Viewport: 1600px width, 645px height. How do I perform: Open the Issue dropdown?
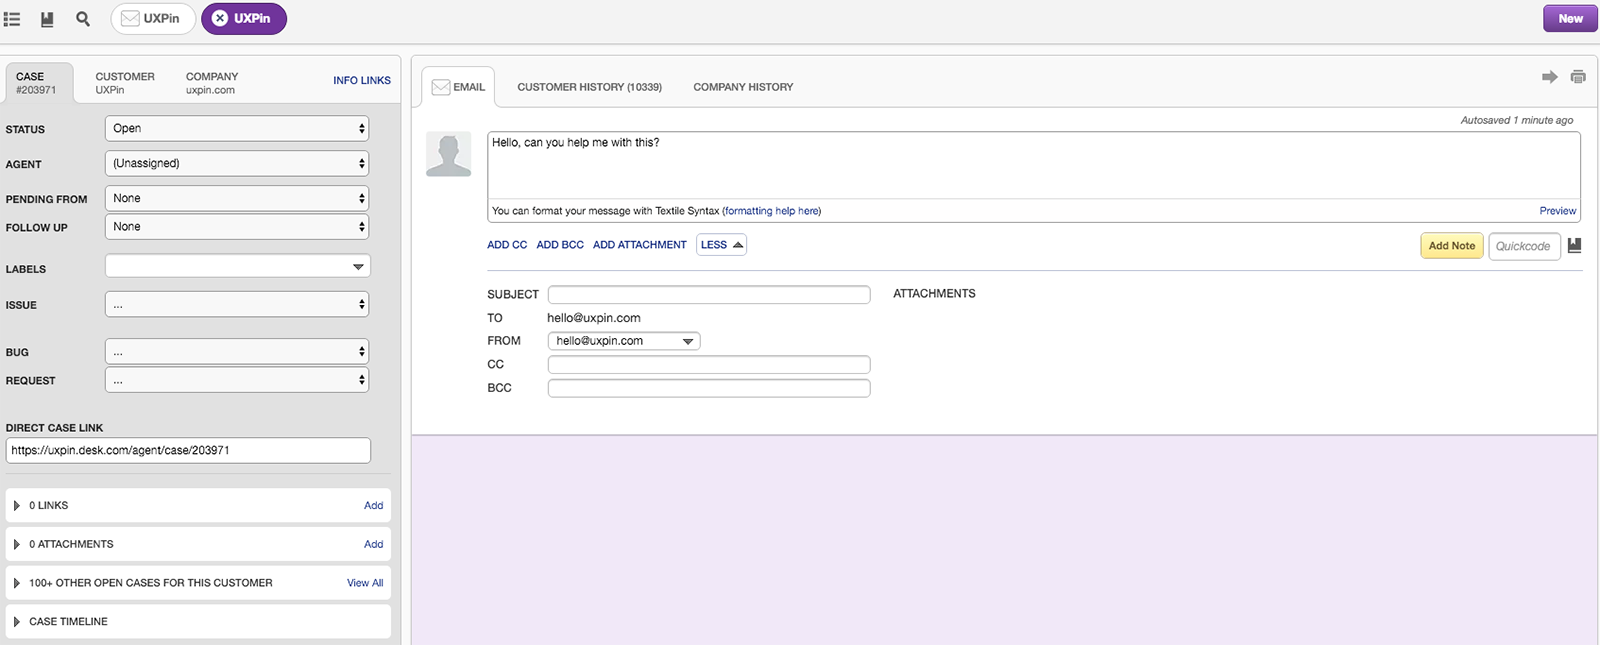coord(237,304)
